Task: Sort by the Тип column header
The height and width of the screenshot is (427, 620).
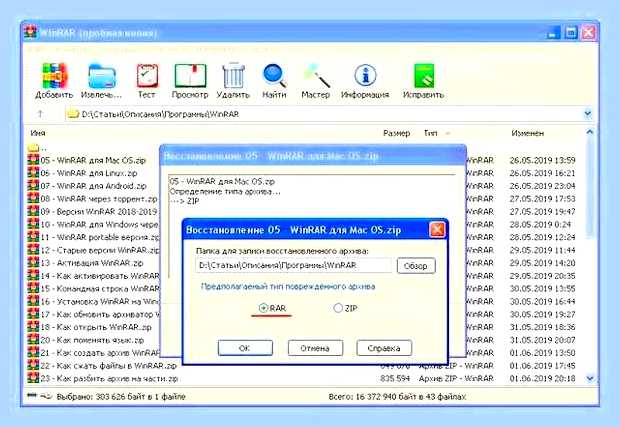Action: (x=431, y=133)
